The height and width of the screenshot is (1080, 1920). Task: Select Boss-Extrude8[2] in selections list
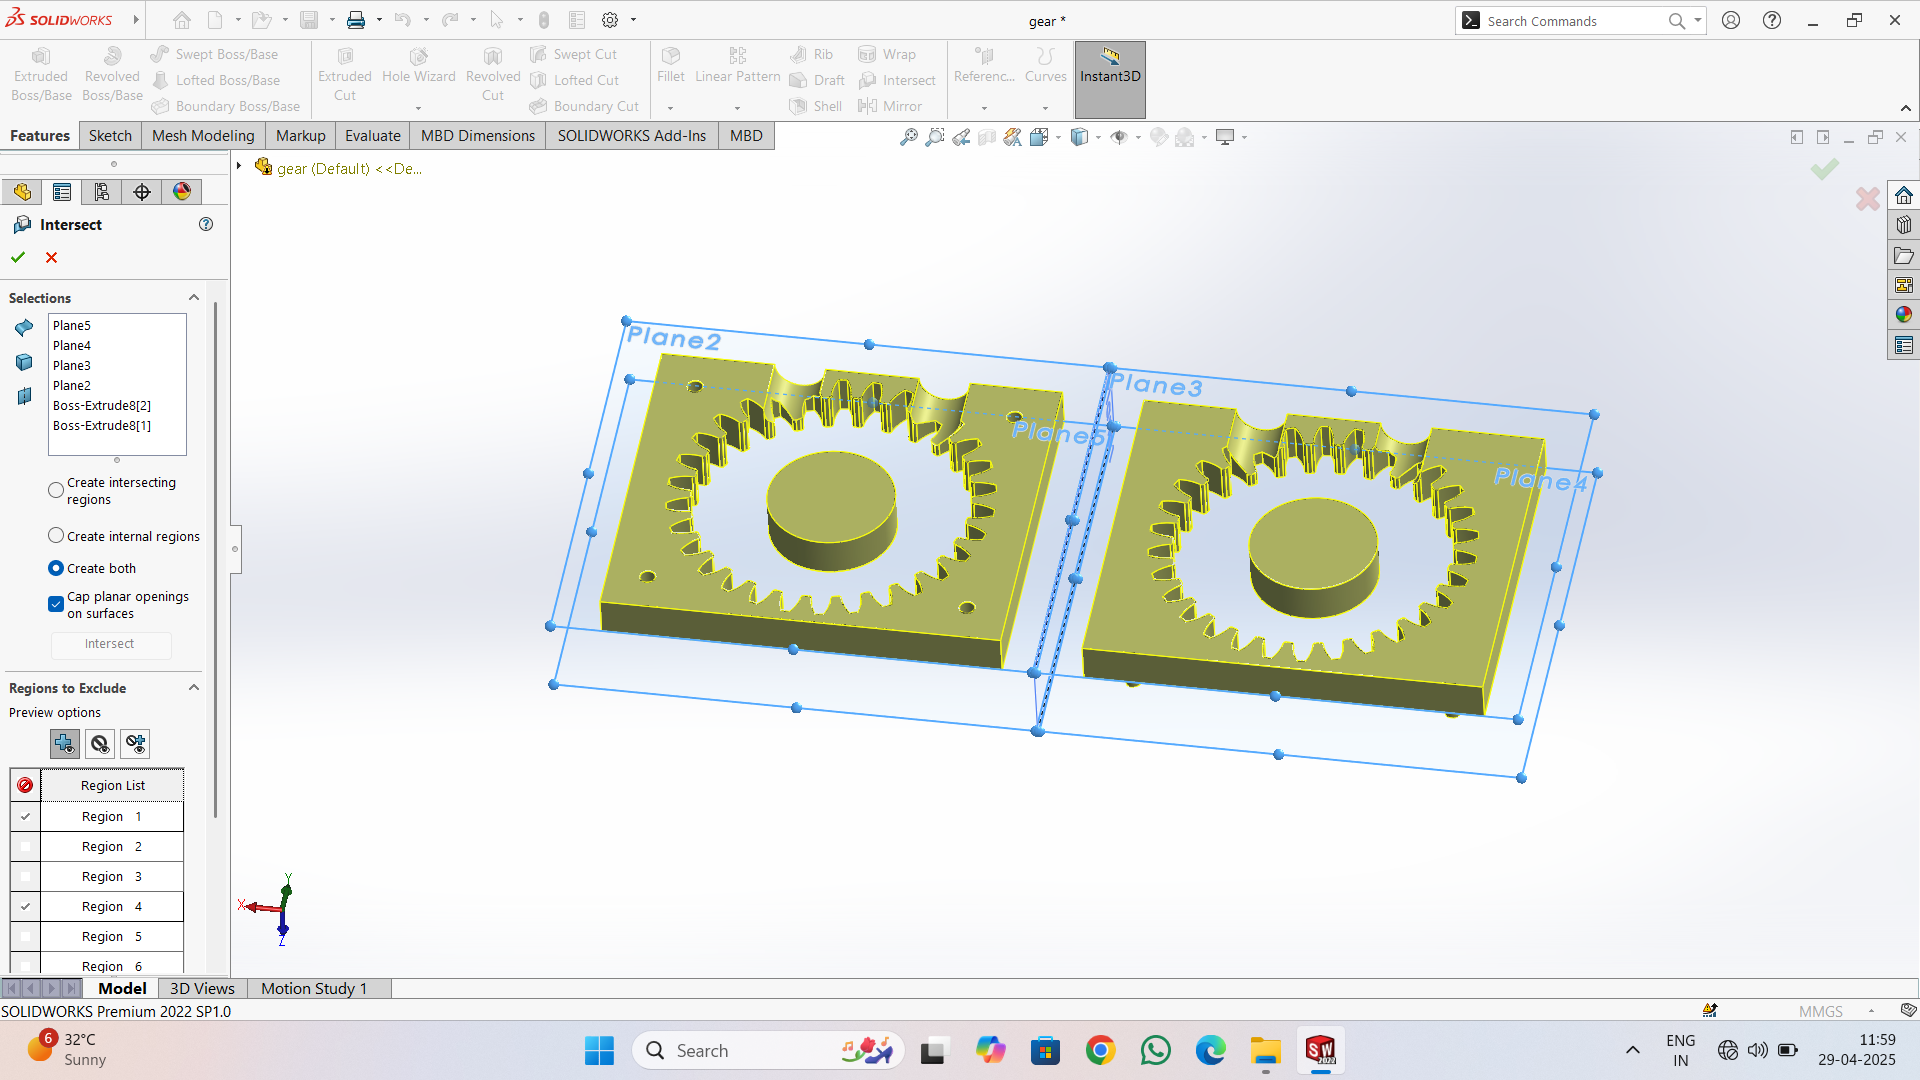pyautogui.click(x=102, y=405)
